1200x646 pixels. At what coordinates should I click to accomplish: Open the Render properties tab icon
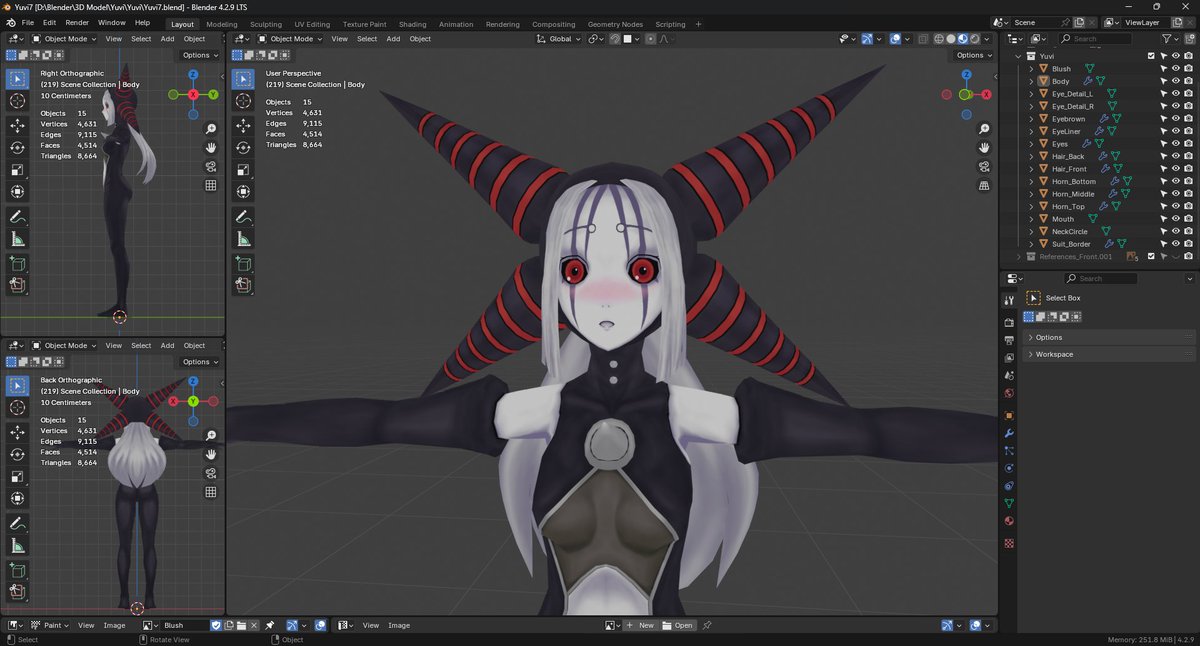point(1009,322)
